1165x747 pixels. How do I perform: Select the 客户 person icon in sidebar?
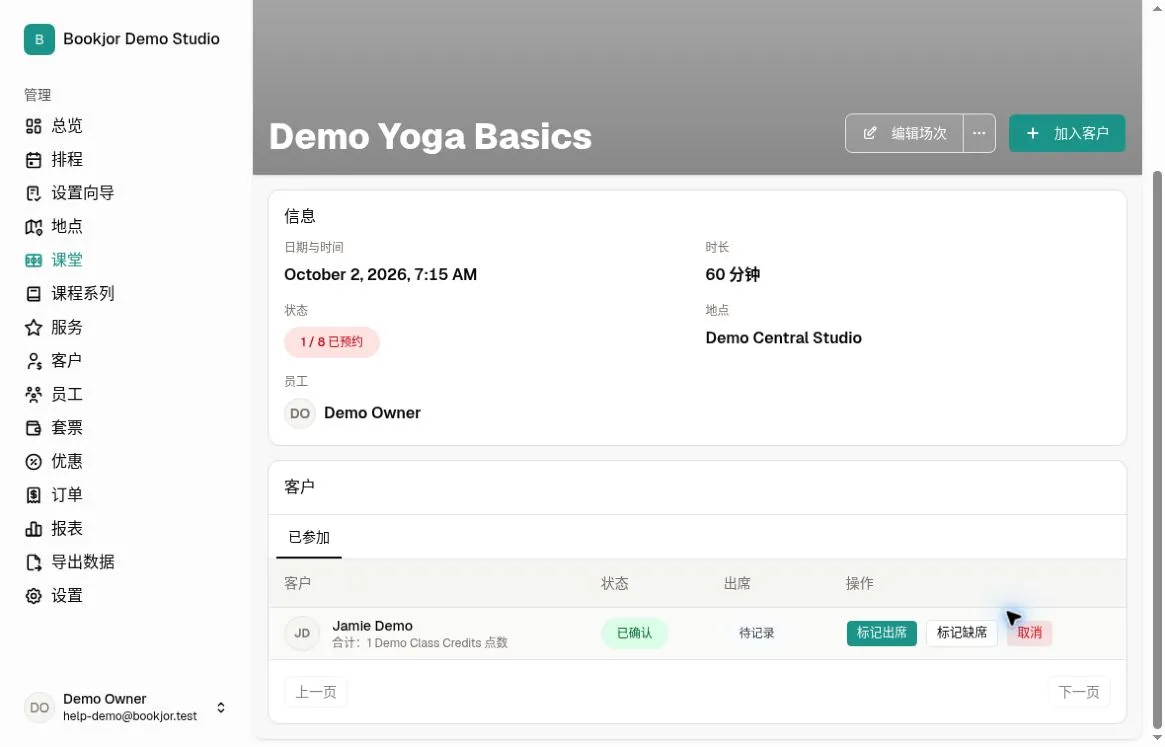(x=33, y=361)
